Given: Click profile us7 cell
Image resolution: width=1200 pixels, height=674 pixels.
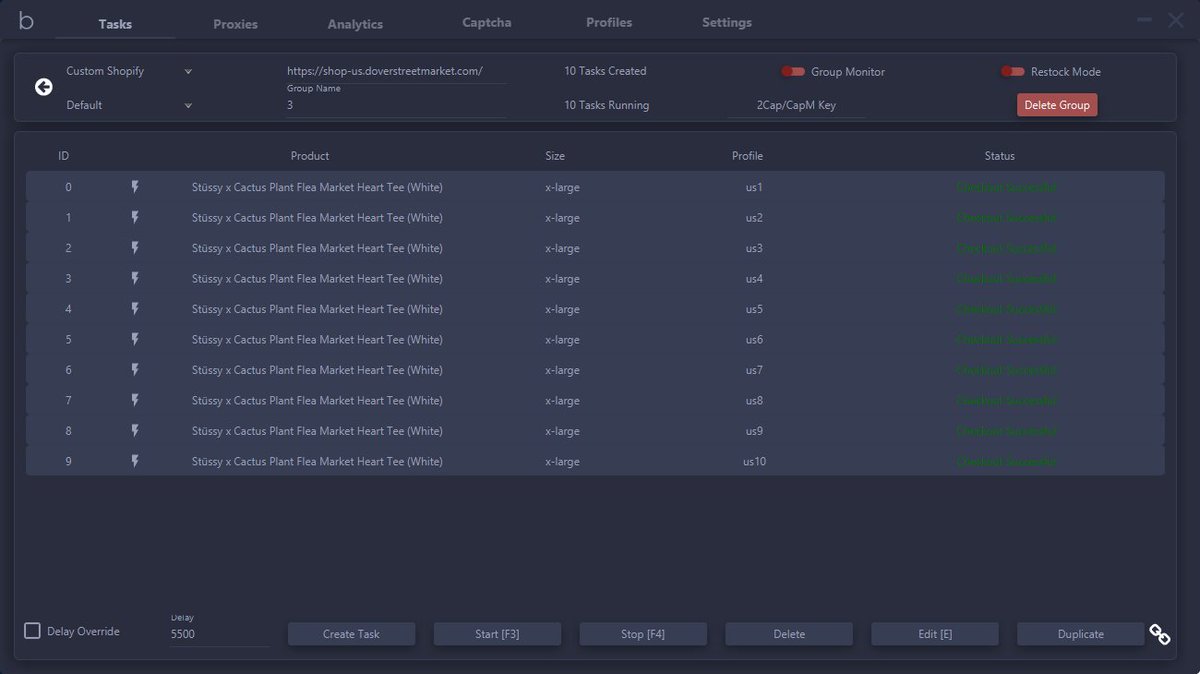Looking at the screenshot, I should point(754,370).
